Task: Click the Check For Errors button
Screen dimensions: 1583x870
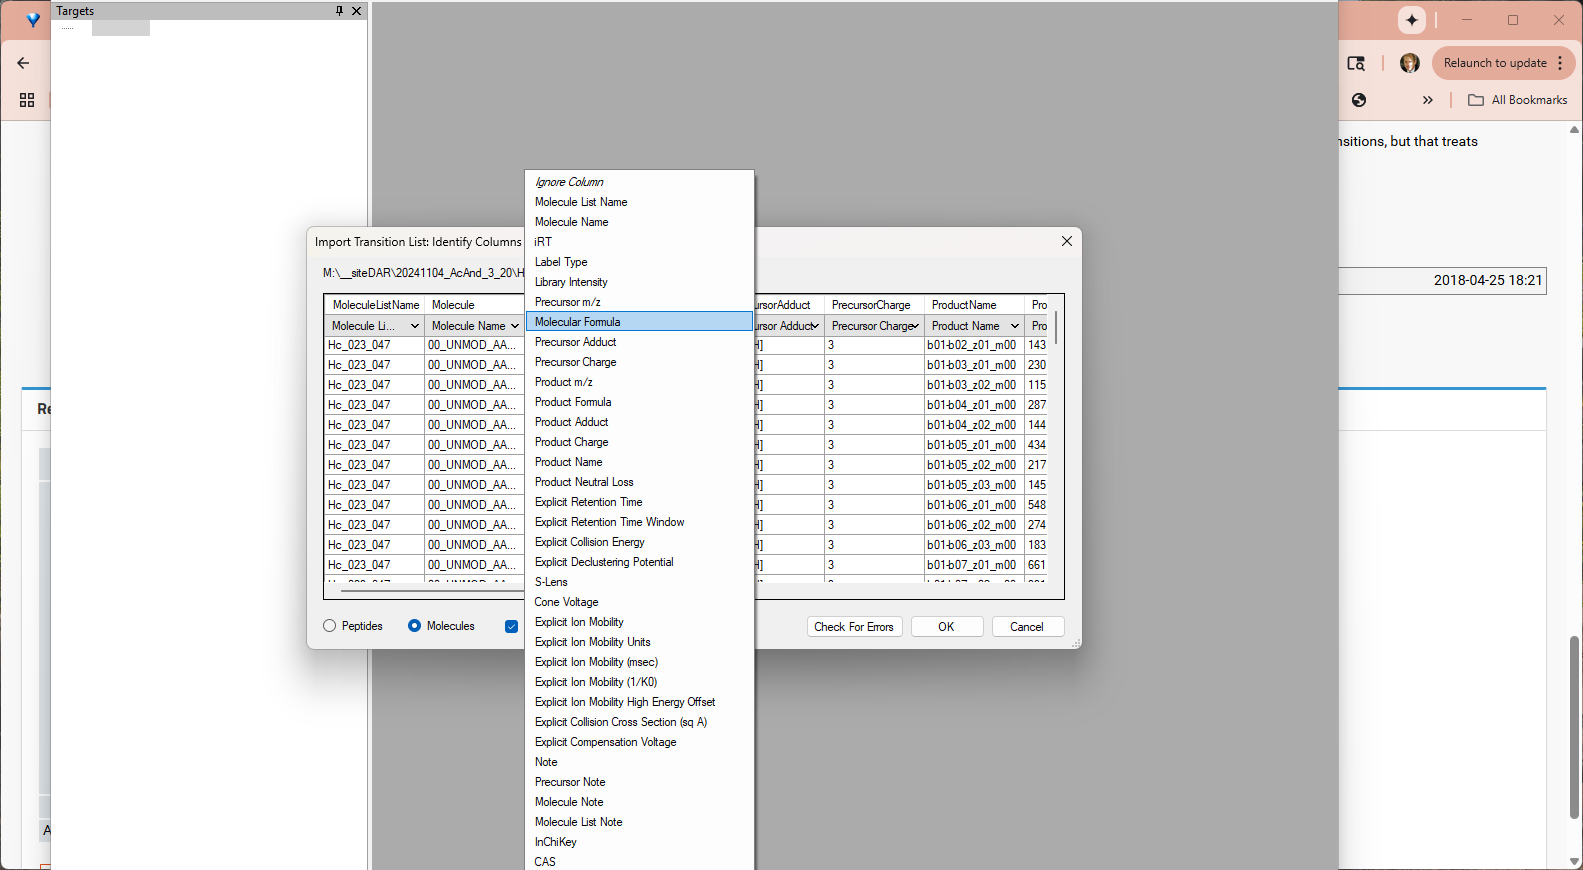Action: [x=854, y=627]
